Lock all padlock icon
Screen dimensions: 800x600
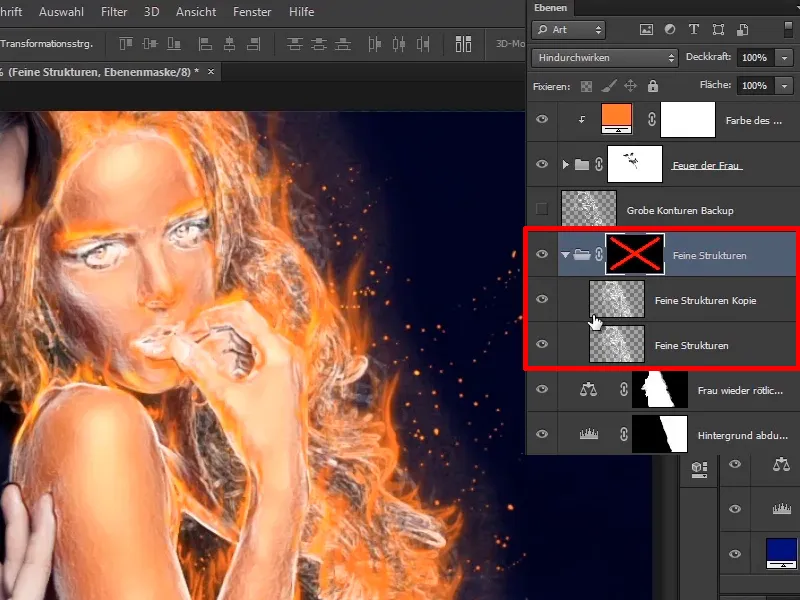coord(653,86)
